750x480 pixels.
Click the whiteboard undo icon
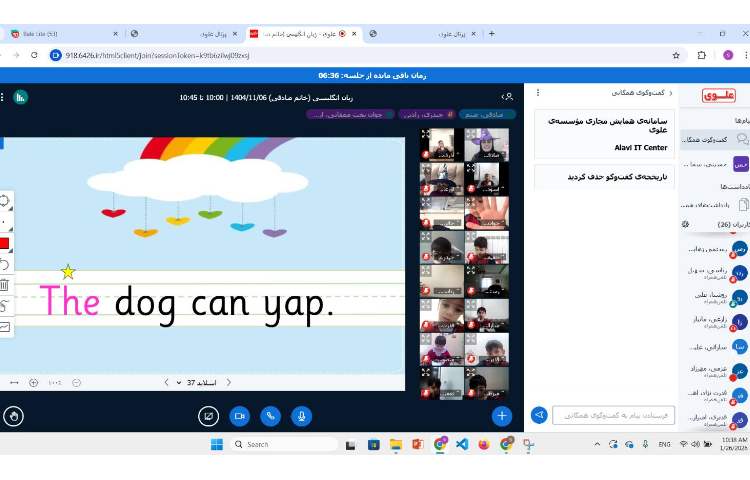5,264
